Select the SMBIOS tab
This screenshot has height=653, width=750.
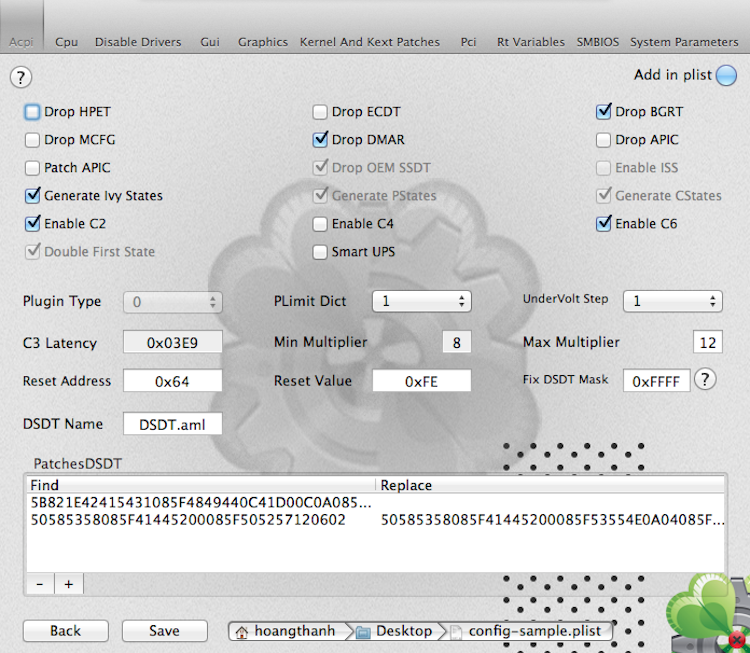[598, 42]
